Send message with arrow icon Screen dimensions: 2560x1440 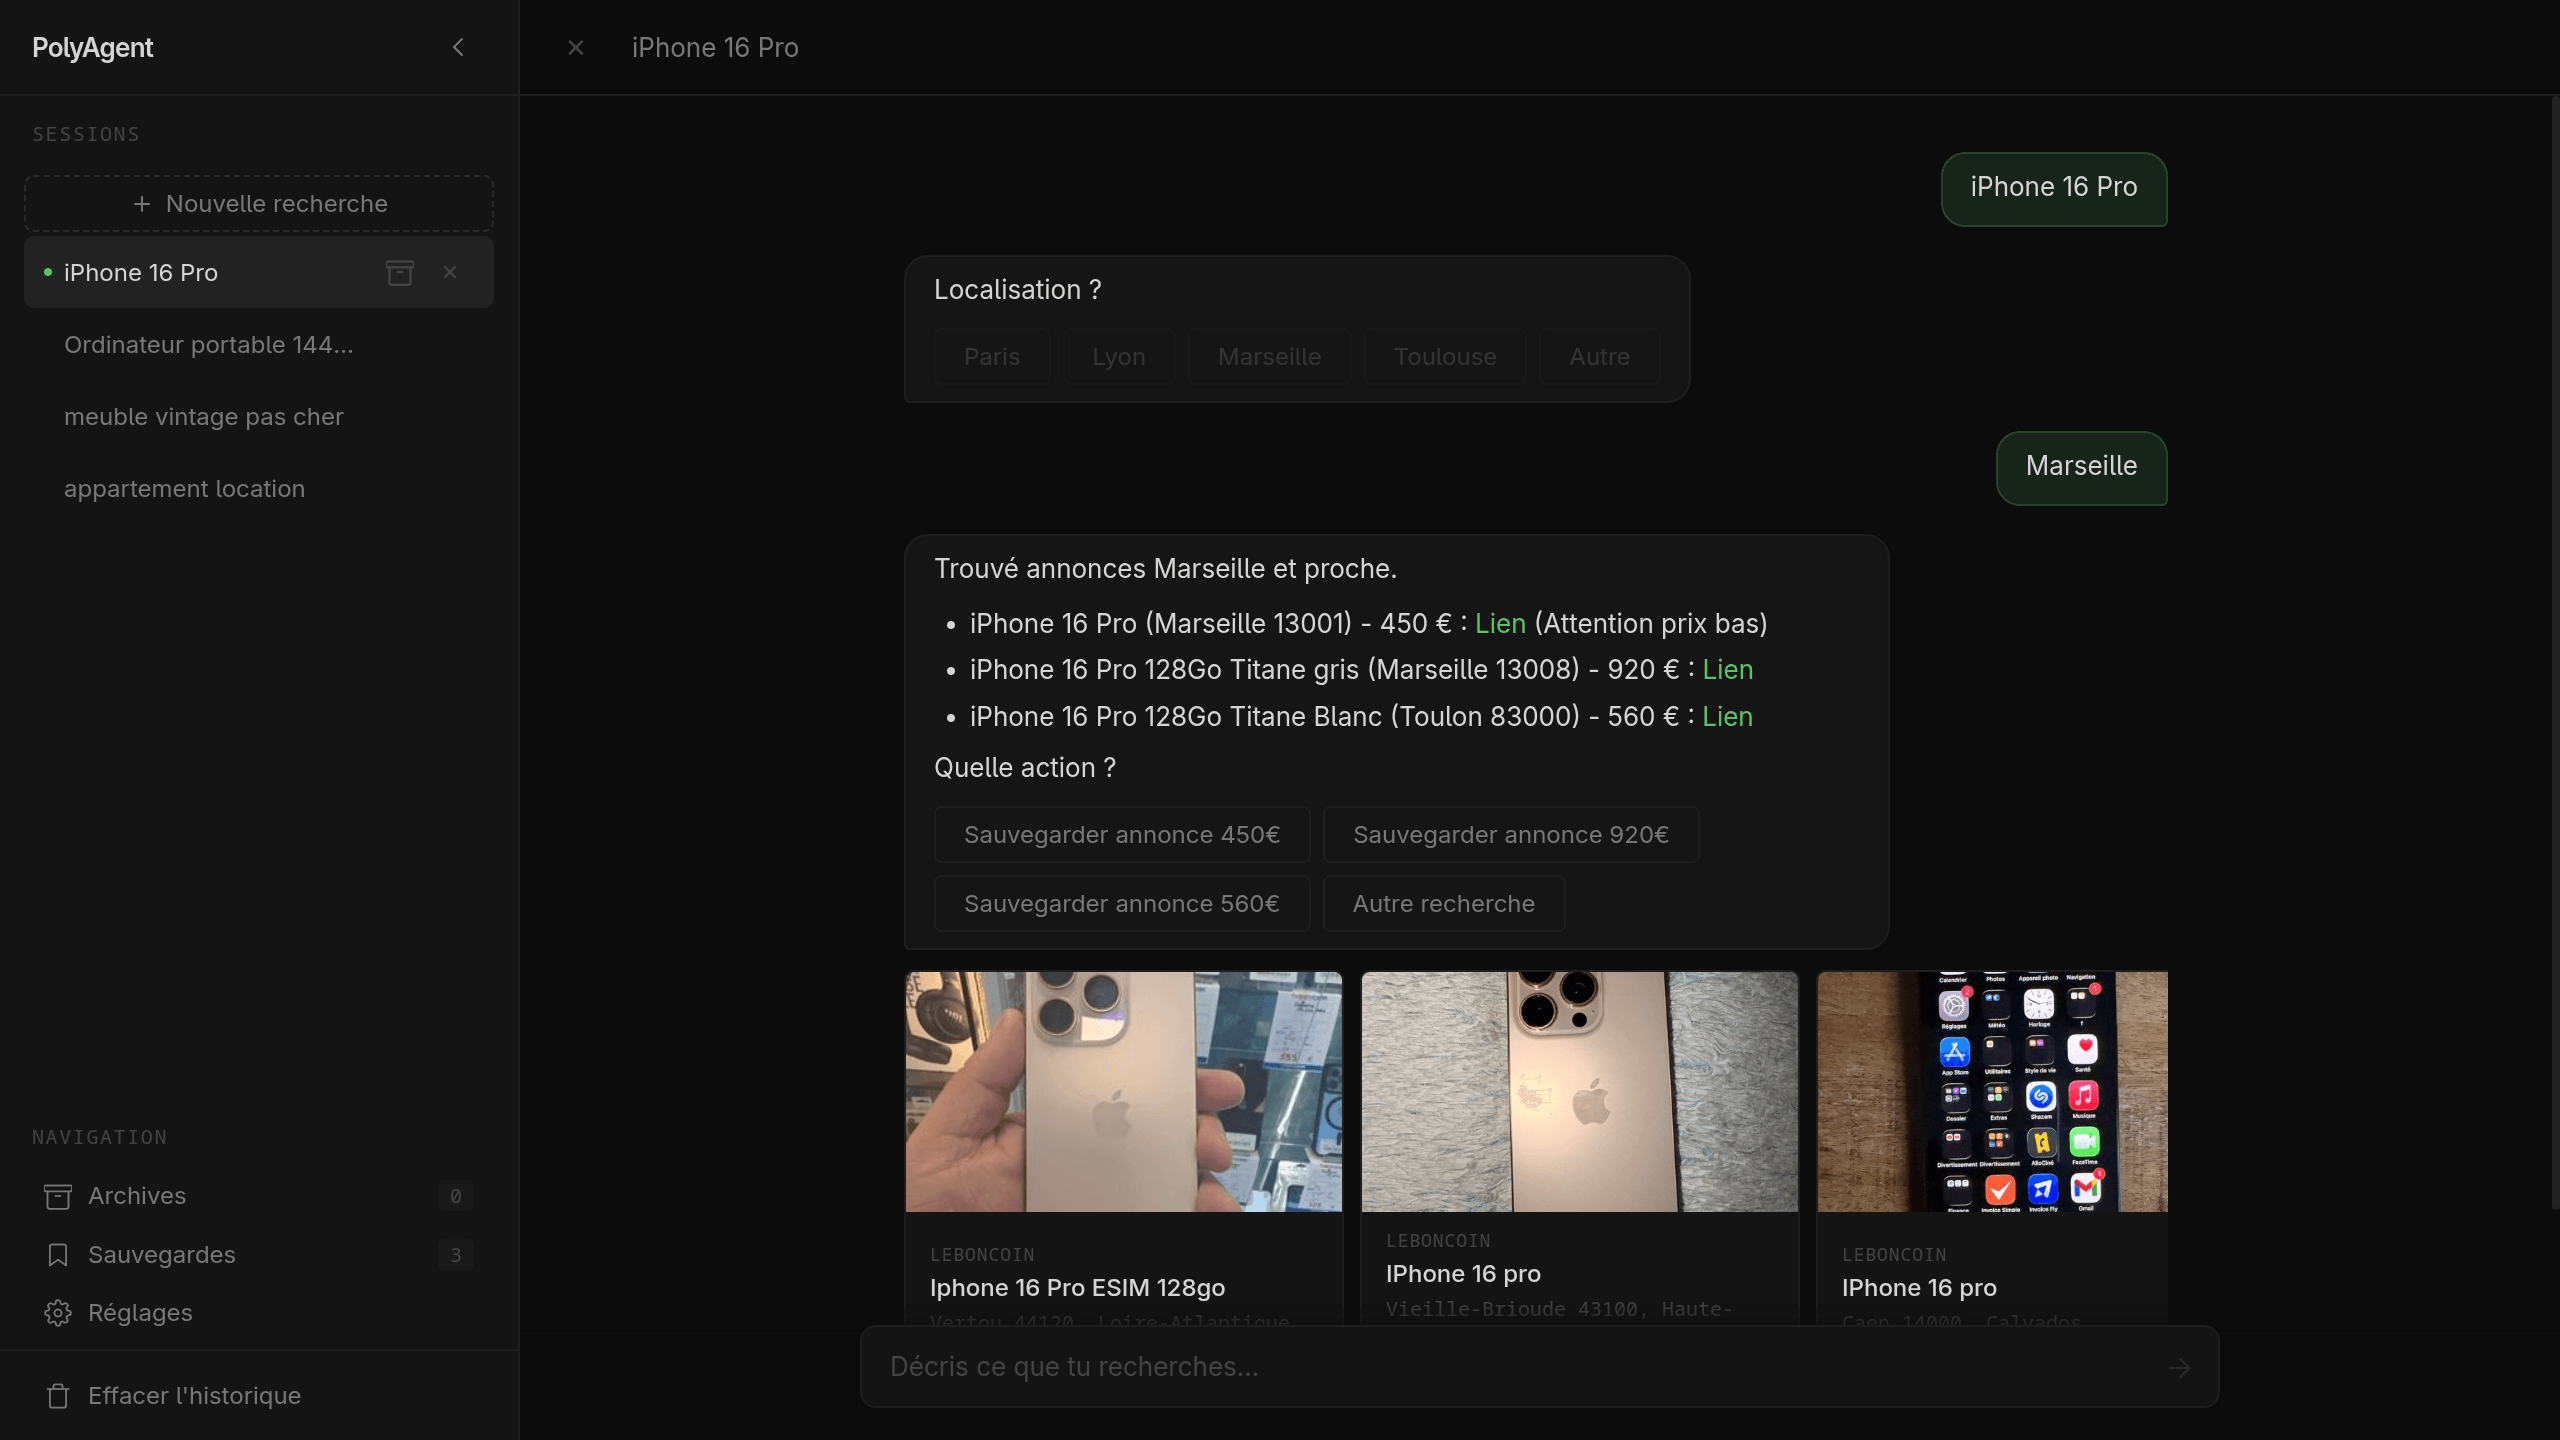click(2180, 1368)
